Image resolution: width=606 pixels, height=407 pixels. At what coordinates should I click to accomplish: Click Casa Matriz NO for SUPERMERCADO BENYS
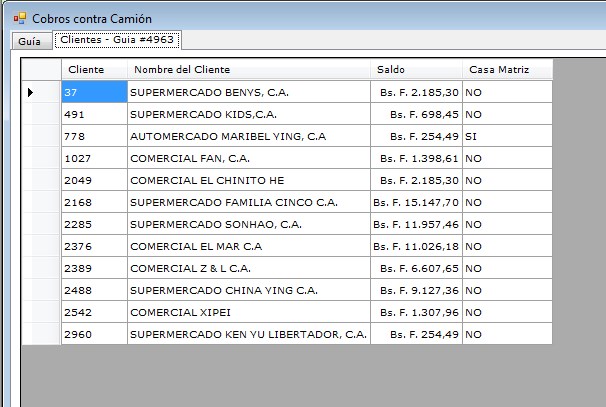(x=507, y=92)
